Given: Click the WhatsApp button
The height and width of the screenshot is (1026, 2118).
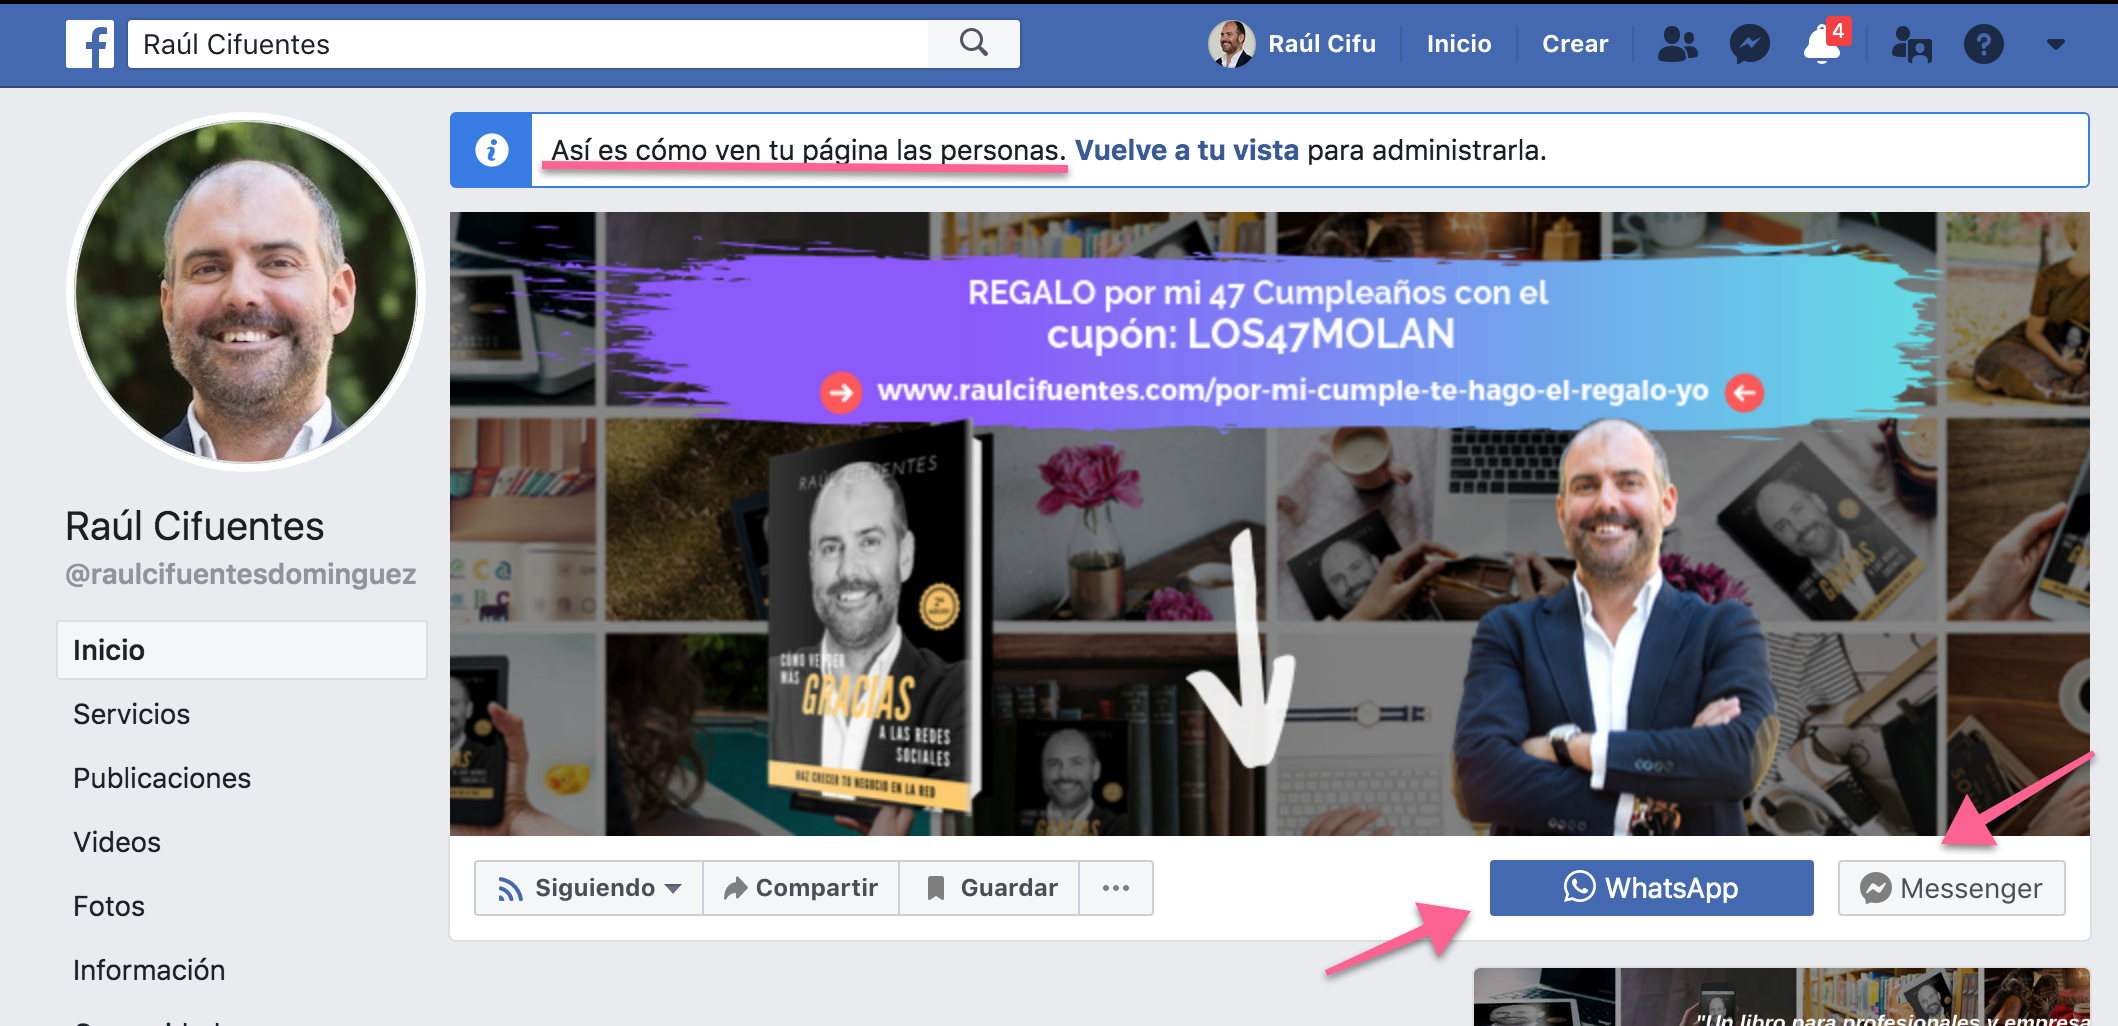Looking at the screenshot, I should point(1652,888).
